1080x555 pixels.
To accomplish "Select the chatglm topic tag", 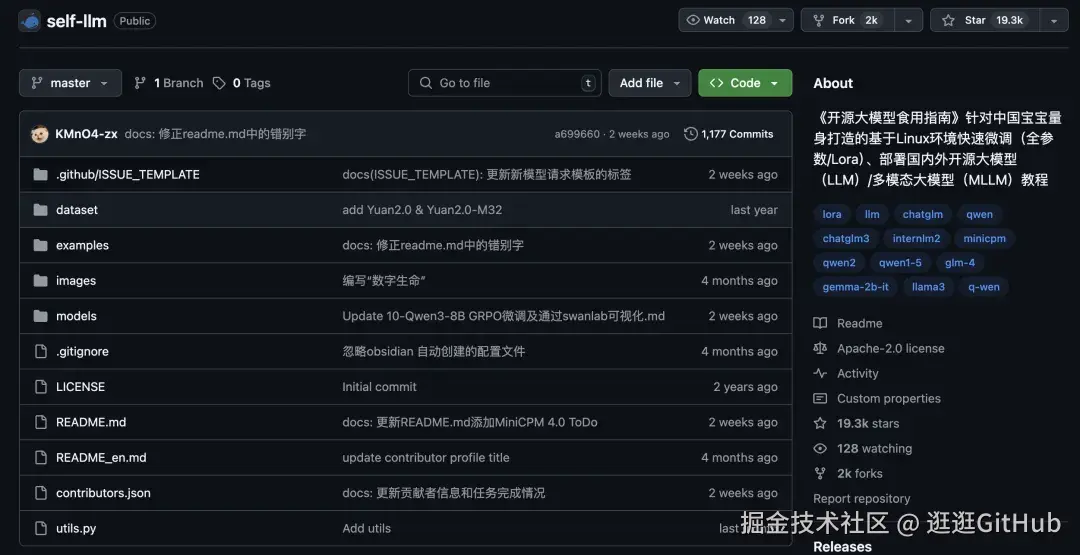I will coord(922,214).
